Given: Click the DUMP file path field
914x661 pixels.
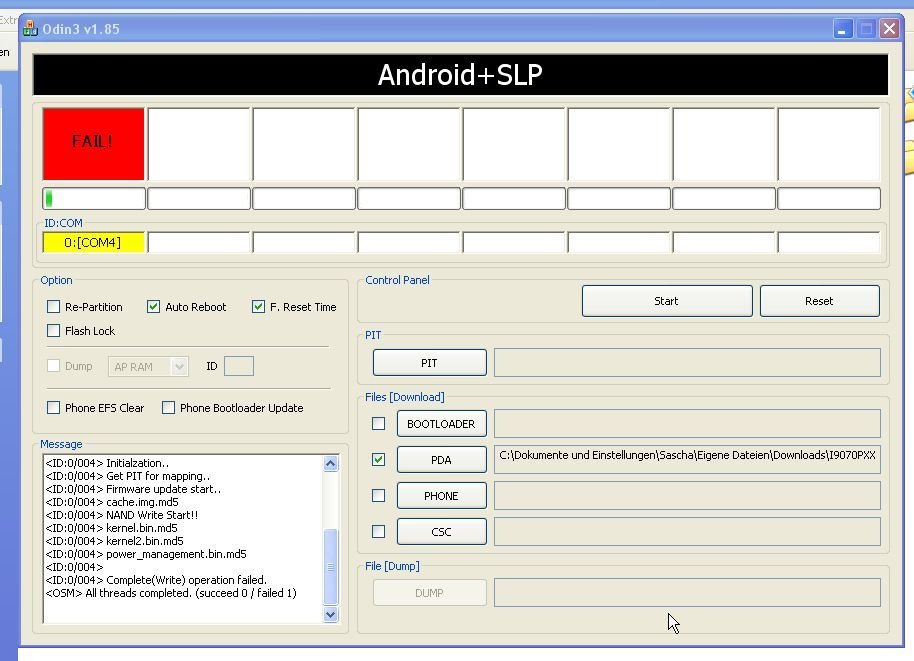Looking at the screenshot, I should (x=687, y=593).
